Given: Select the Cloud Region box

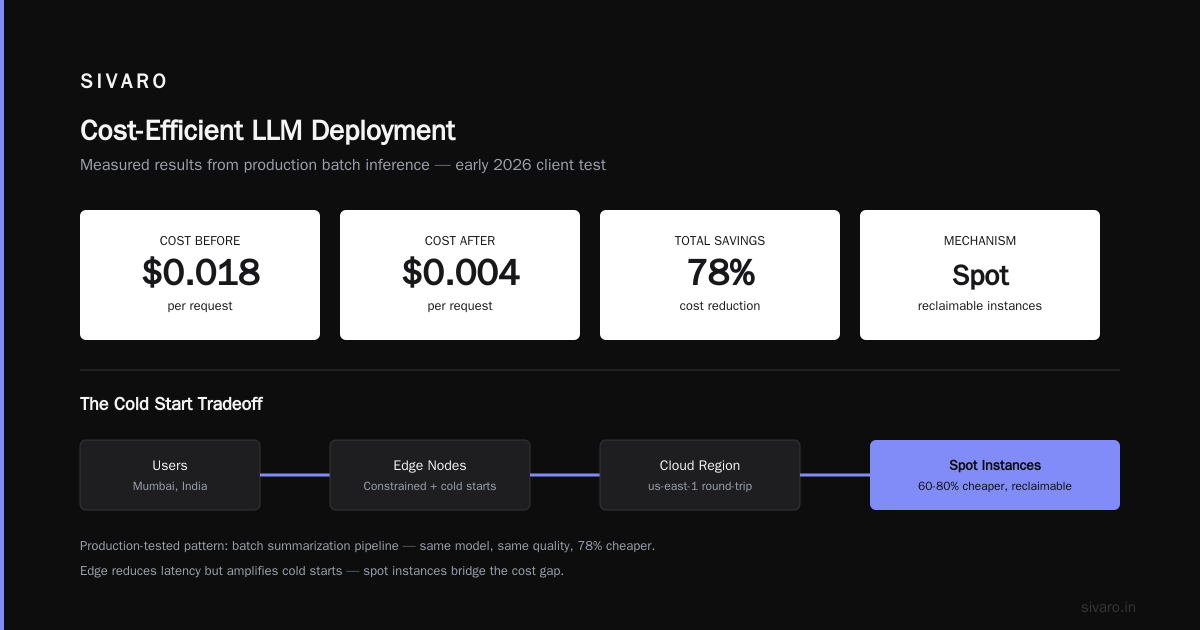Looking at the screenshot, I should pyautogui.click(x=700, y=475).
